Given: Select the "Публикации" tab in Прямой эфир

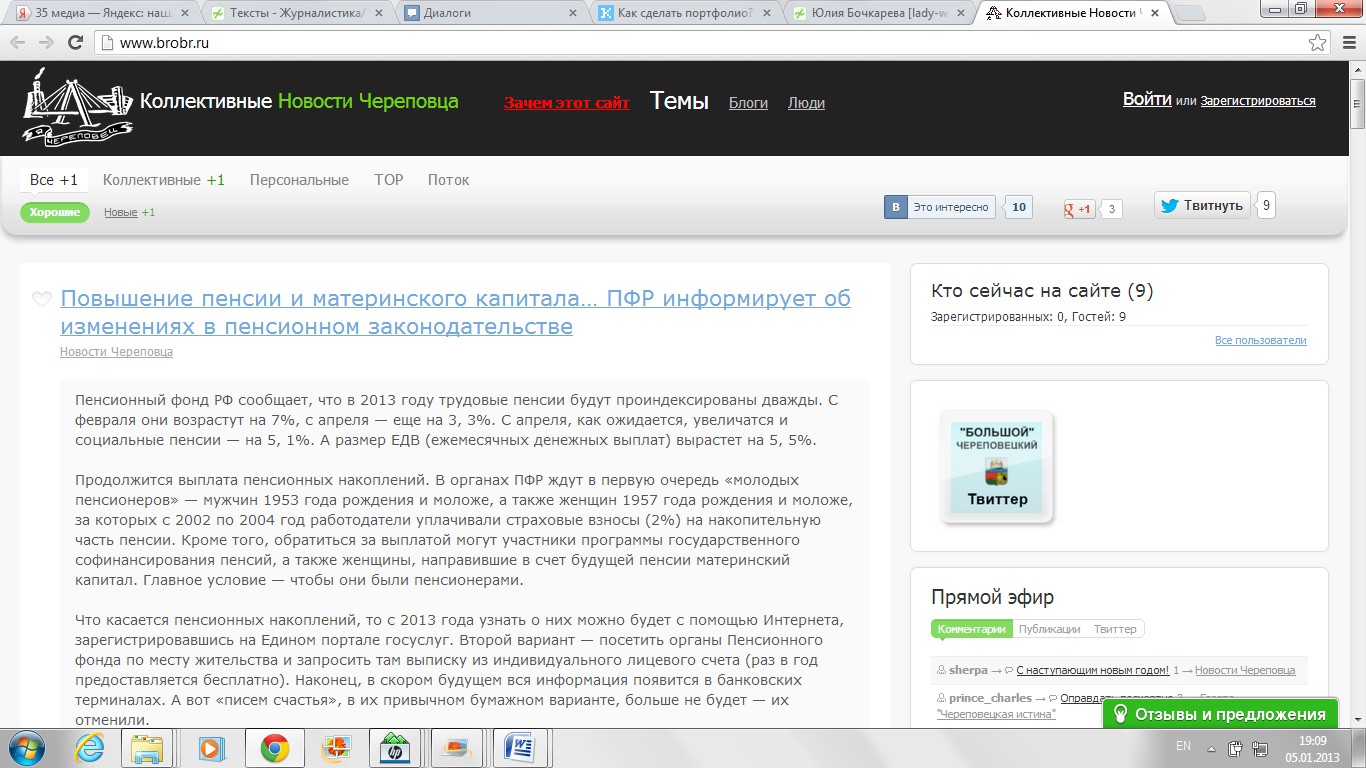Looking at the screenshot, I should tap(1049, 629).
